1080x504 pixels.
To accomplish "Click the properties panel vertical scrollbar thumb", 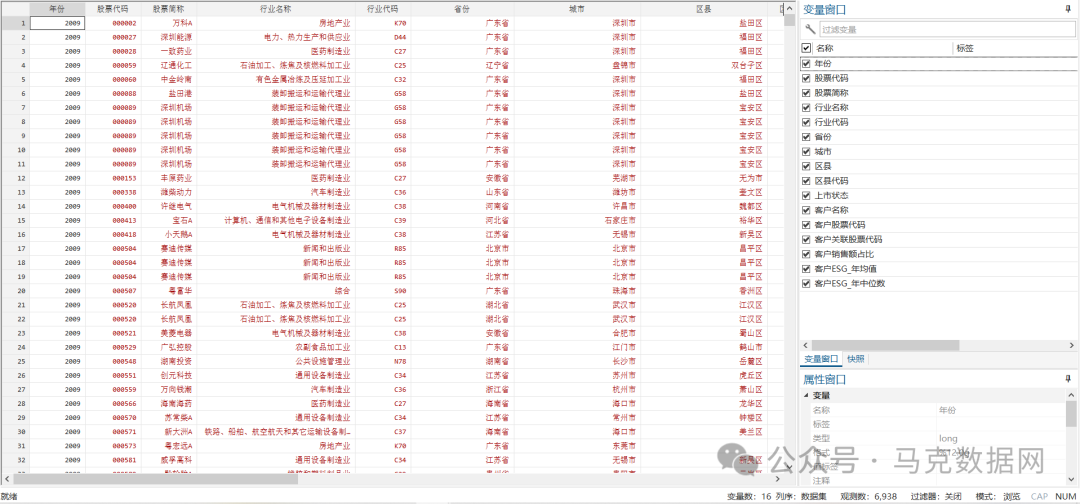I will point(1071,415).
